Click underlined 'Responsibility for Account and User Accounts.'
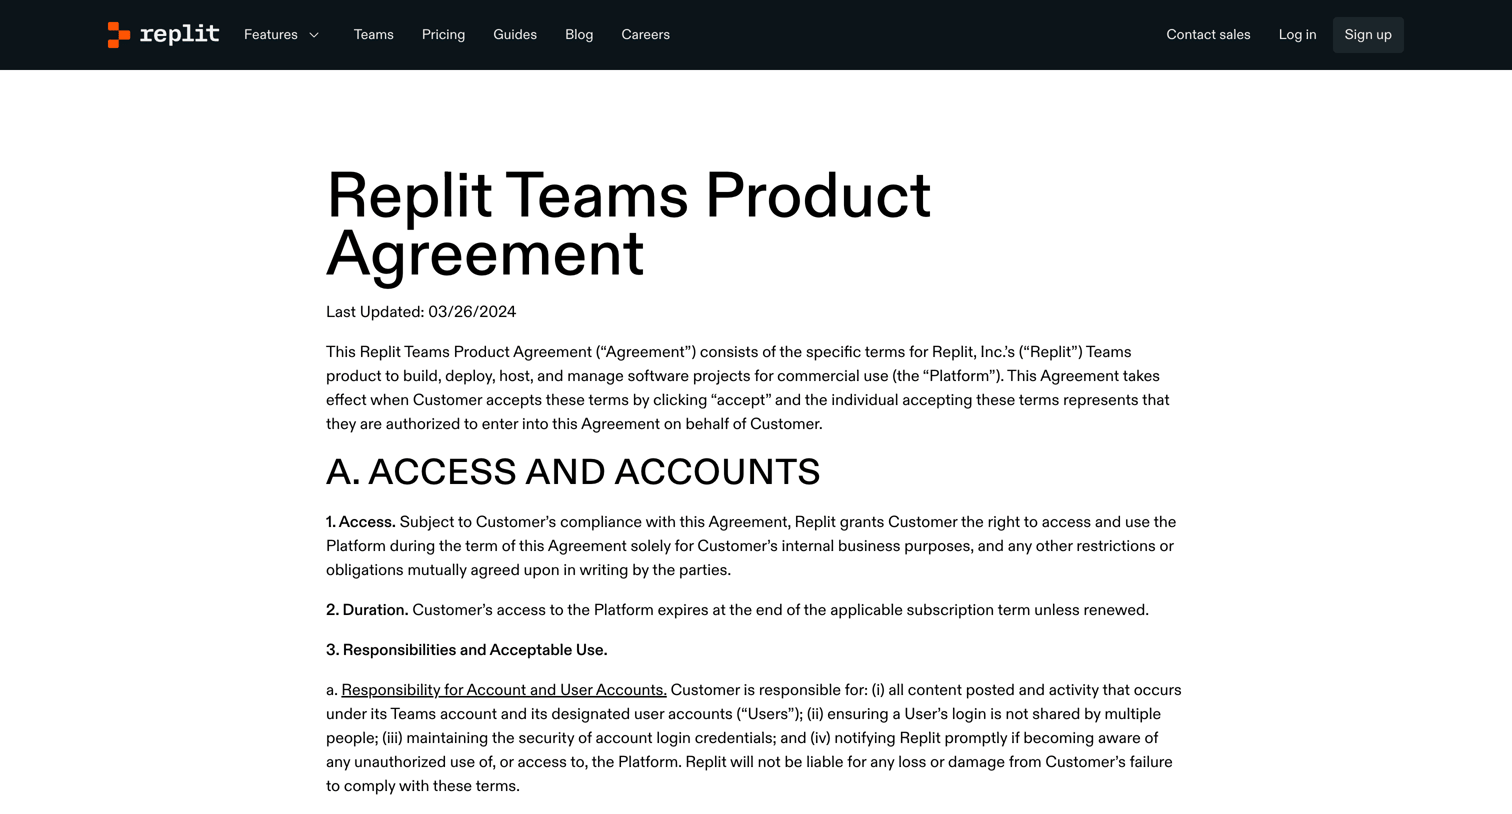Image resolution: width=1512 pixels, height=814 pixels. pos(504,690)
